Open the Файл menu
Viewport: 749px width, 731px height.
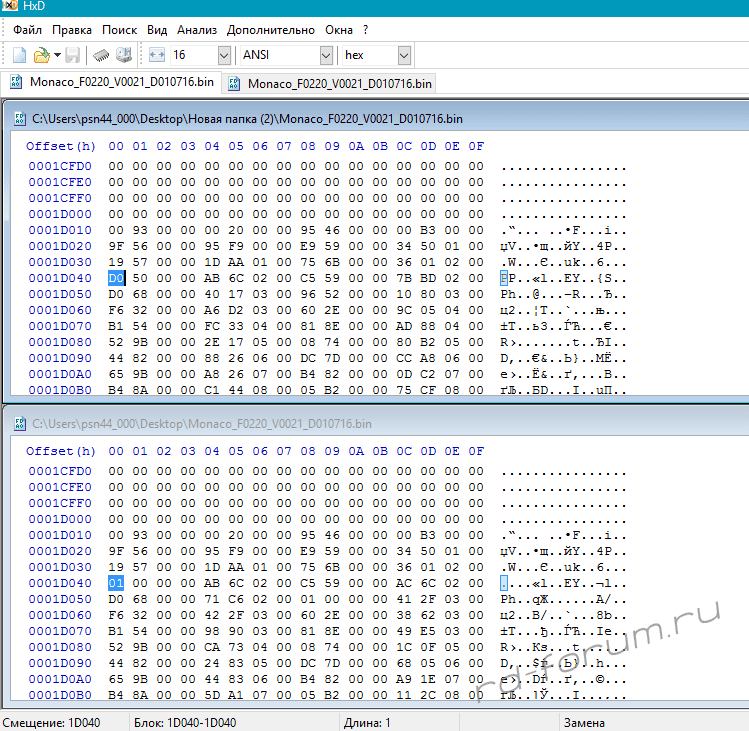point(27,30)
